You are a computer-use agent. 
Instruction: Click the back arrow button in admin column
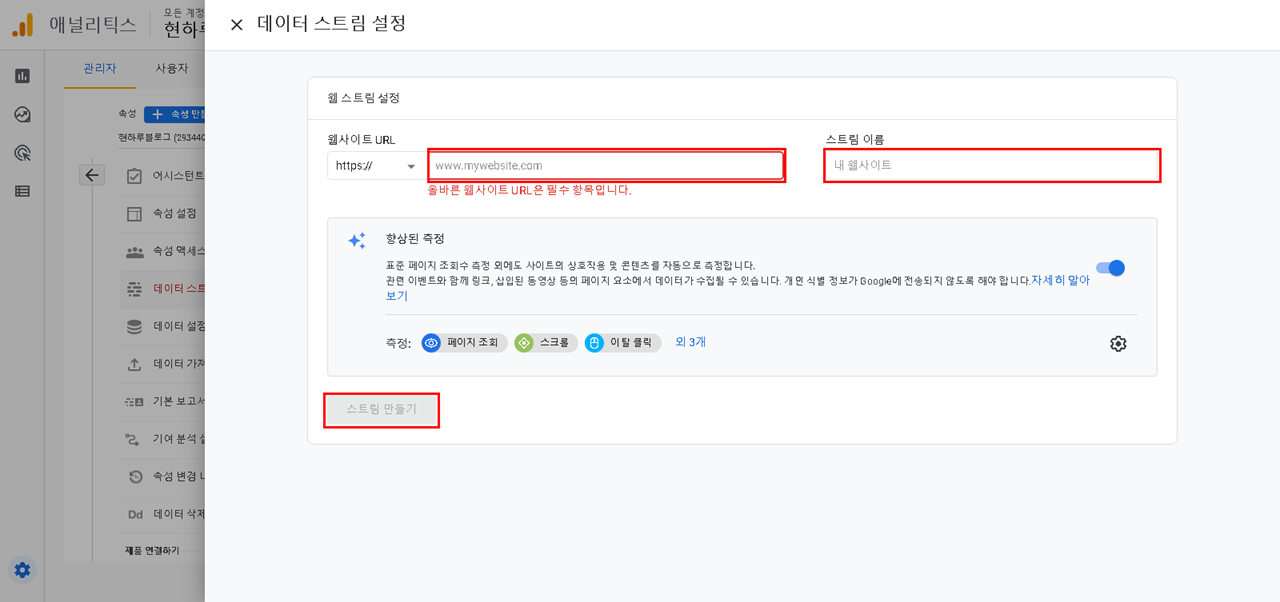[92, 175]
